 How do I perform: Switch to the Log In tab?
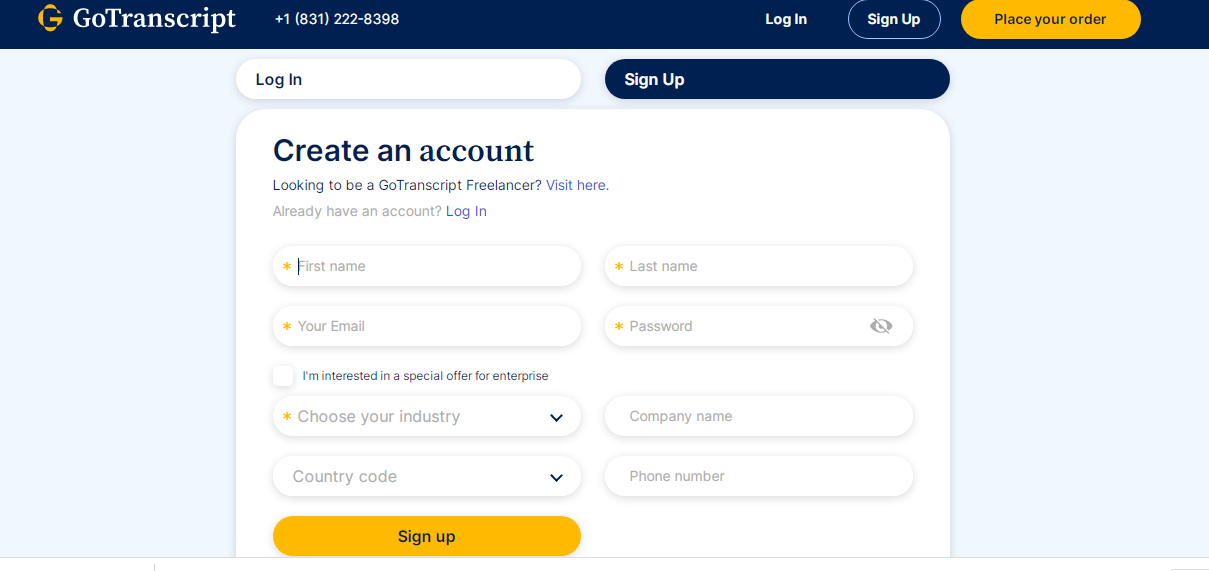408,80
